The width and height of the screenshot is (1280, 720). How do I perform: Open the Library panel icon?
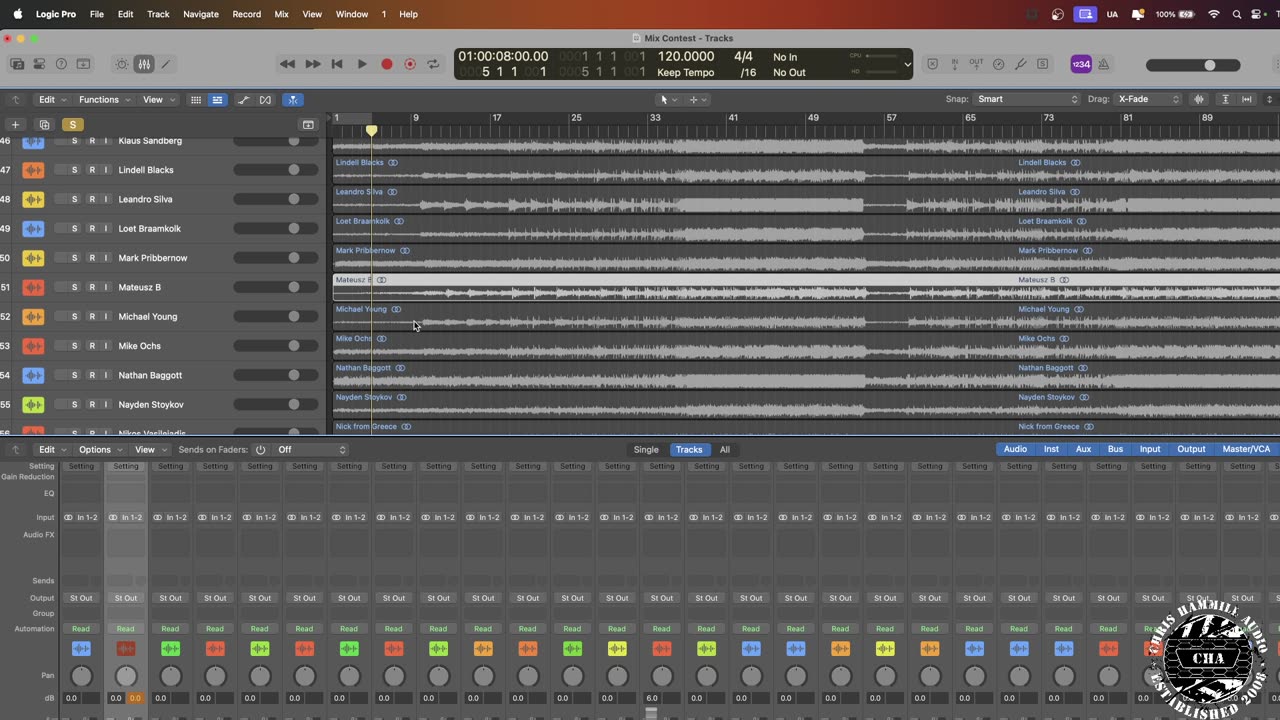[x=17, y=64]
